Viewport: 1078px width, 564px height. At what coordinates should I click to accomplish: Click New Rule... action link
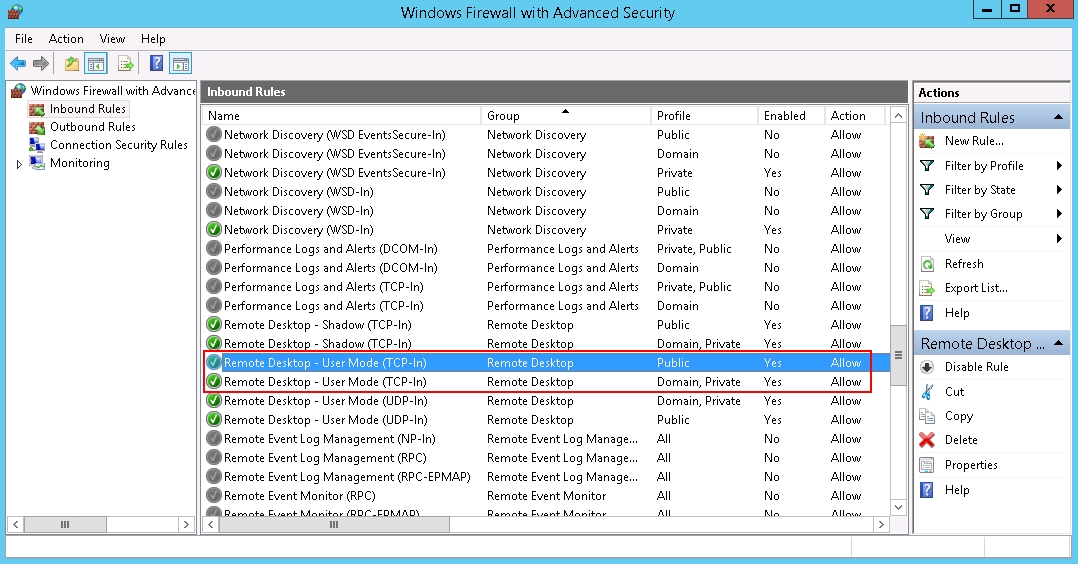[x=974, y=141]
